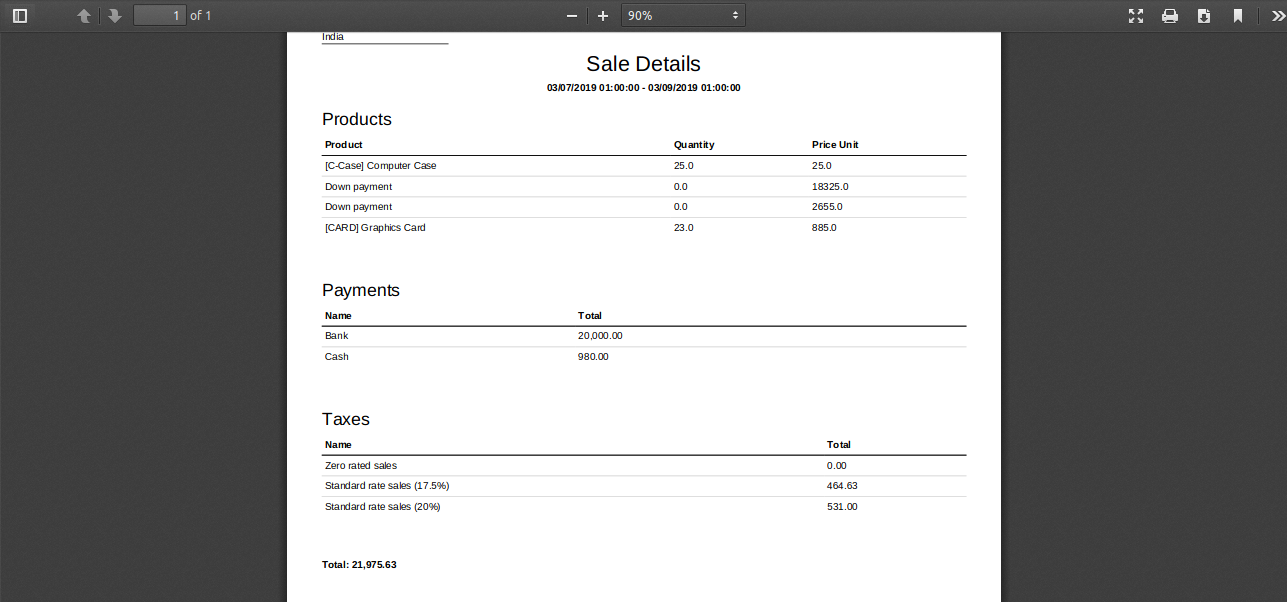The height and width of the screenshot is (602, 1287).
Task: Click the 18325.0 price unit value
Action: click(830, 187)
